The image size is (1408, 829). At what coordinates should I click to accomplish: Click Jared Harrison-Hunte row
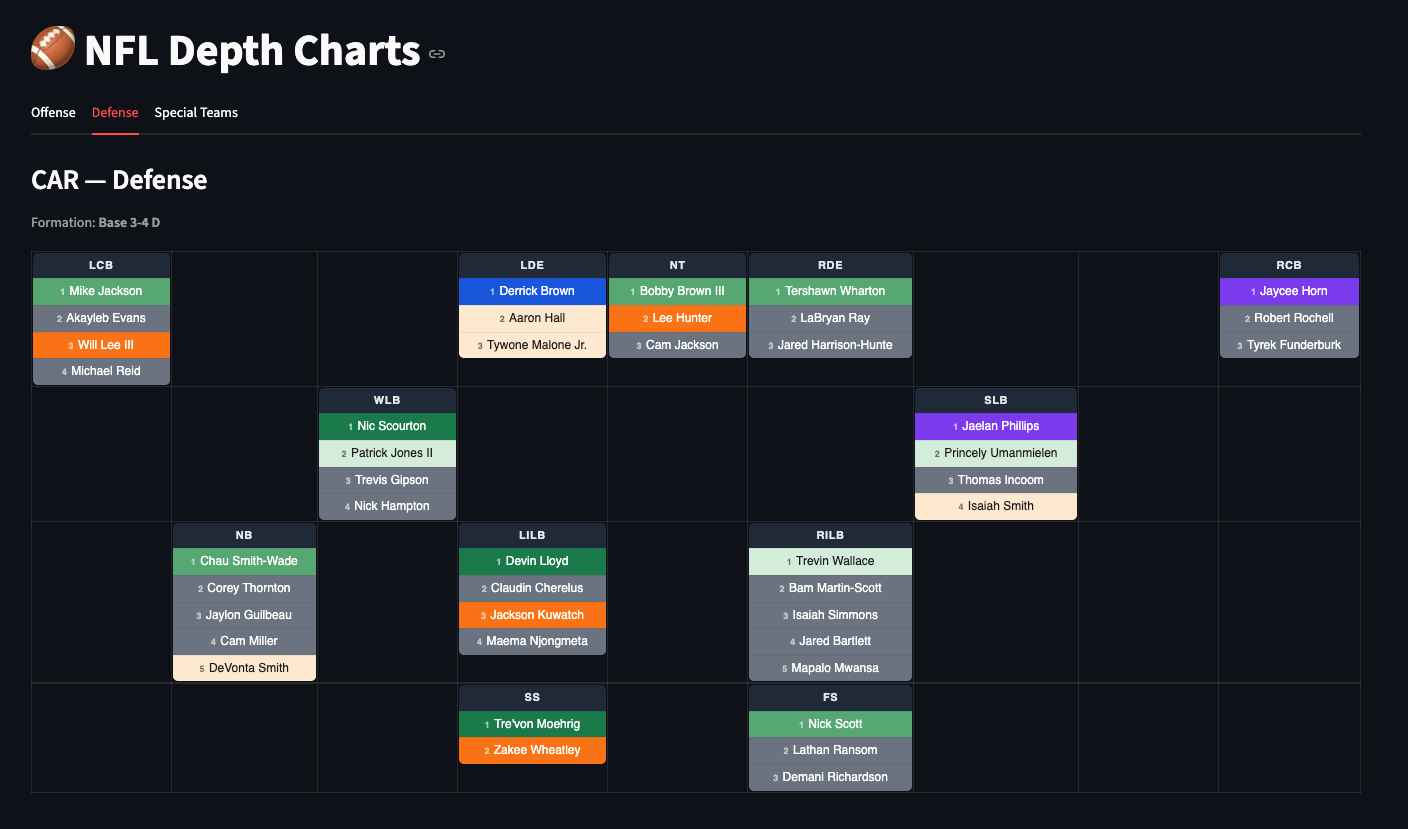click(x=830, y=345)
